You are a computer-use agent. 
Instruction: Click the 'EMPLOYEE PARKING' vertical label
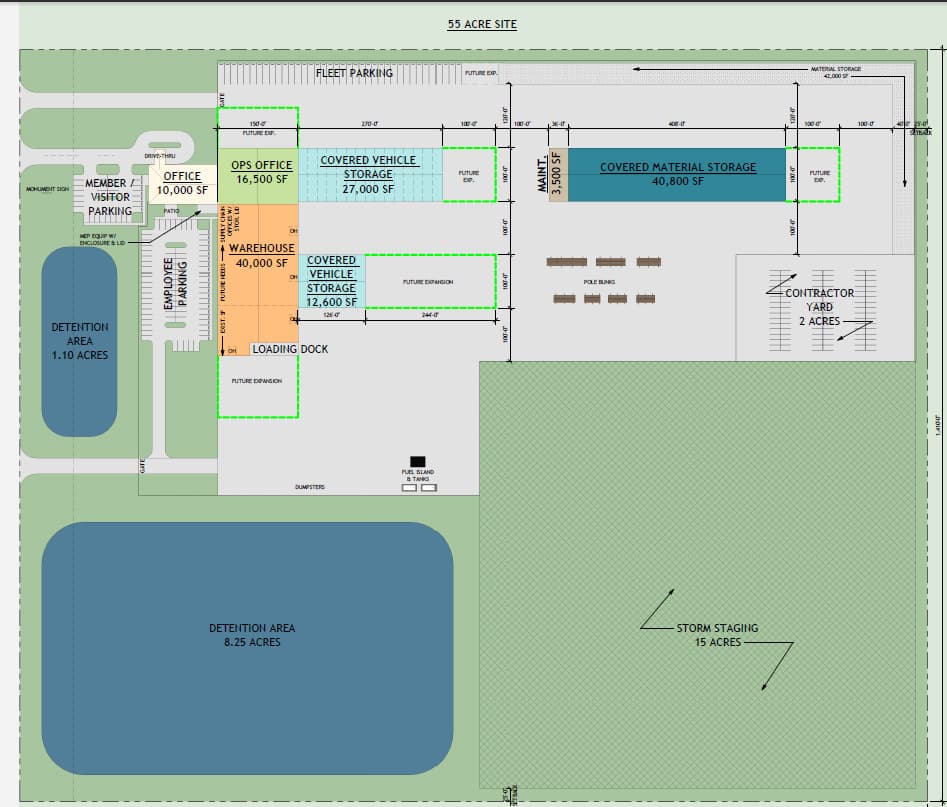[x=176, y=284]
